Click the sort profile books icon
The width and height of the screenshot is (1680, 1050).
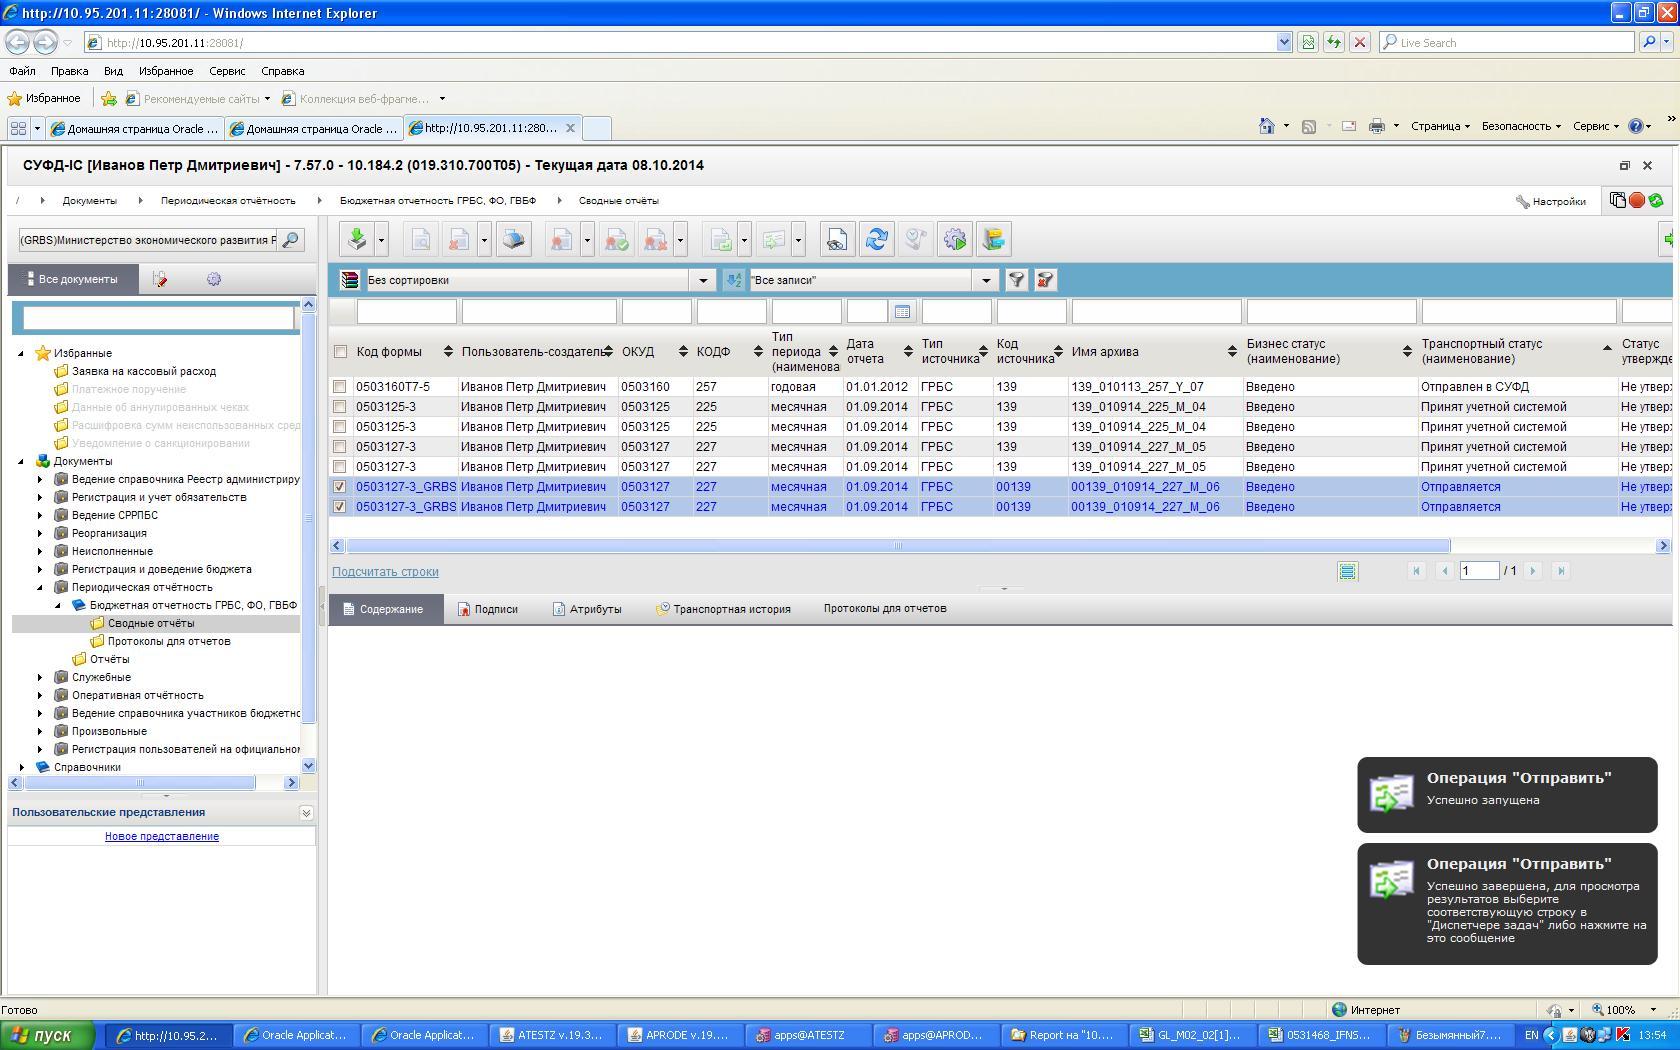pyautogui.click(x=350, y=280)
